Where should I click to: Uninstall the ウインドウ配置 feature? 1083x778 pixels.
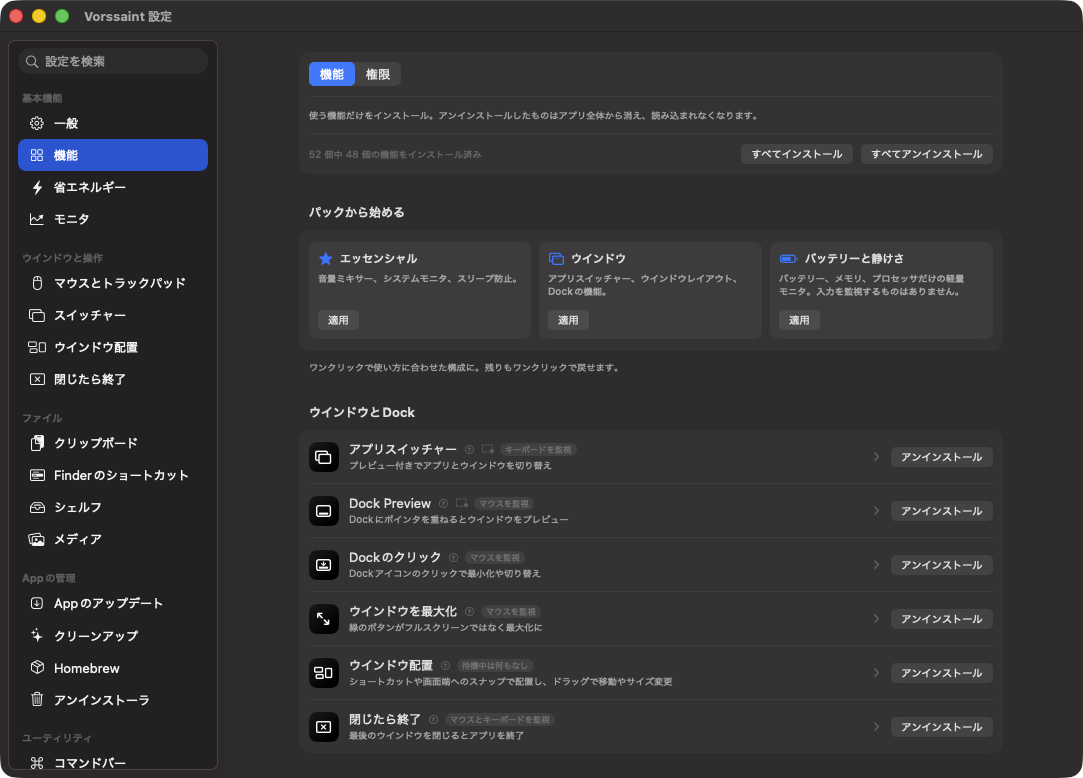(x=941, y=672)
